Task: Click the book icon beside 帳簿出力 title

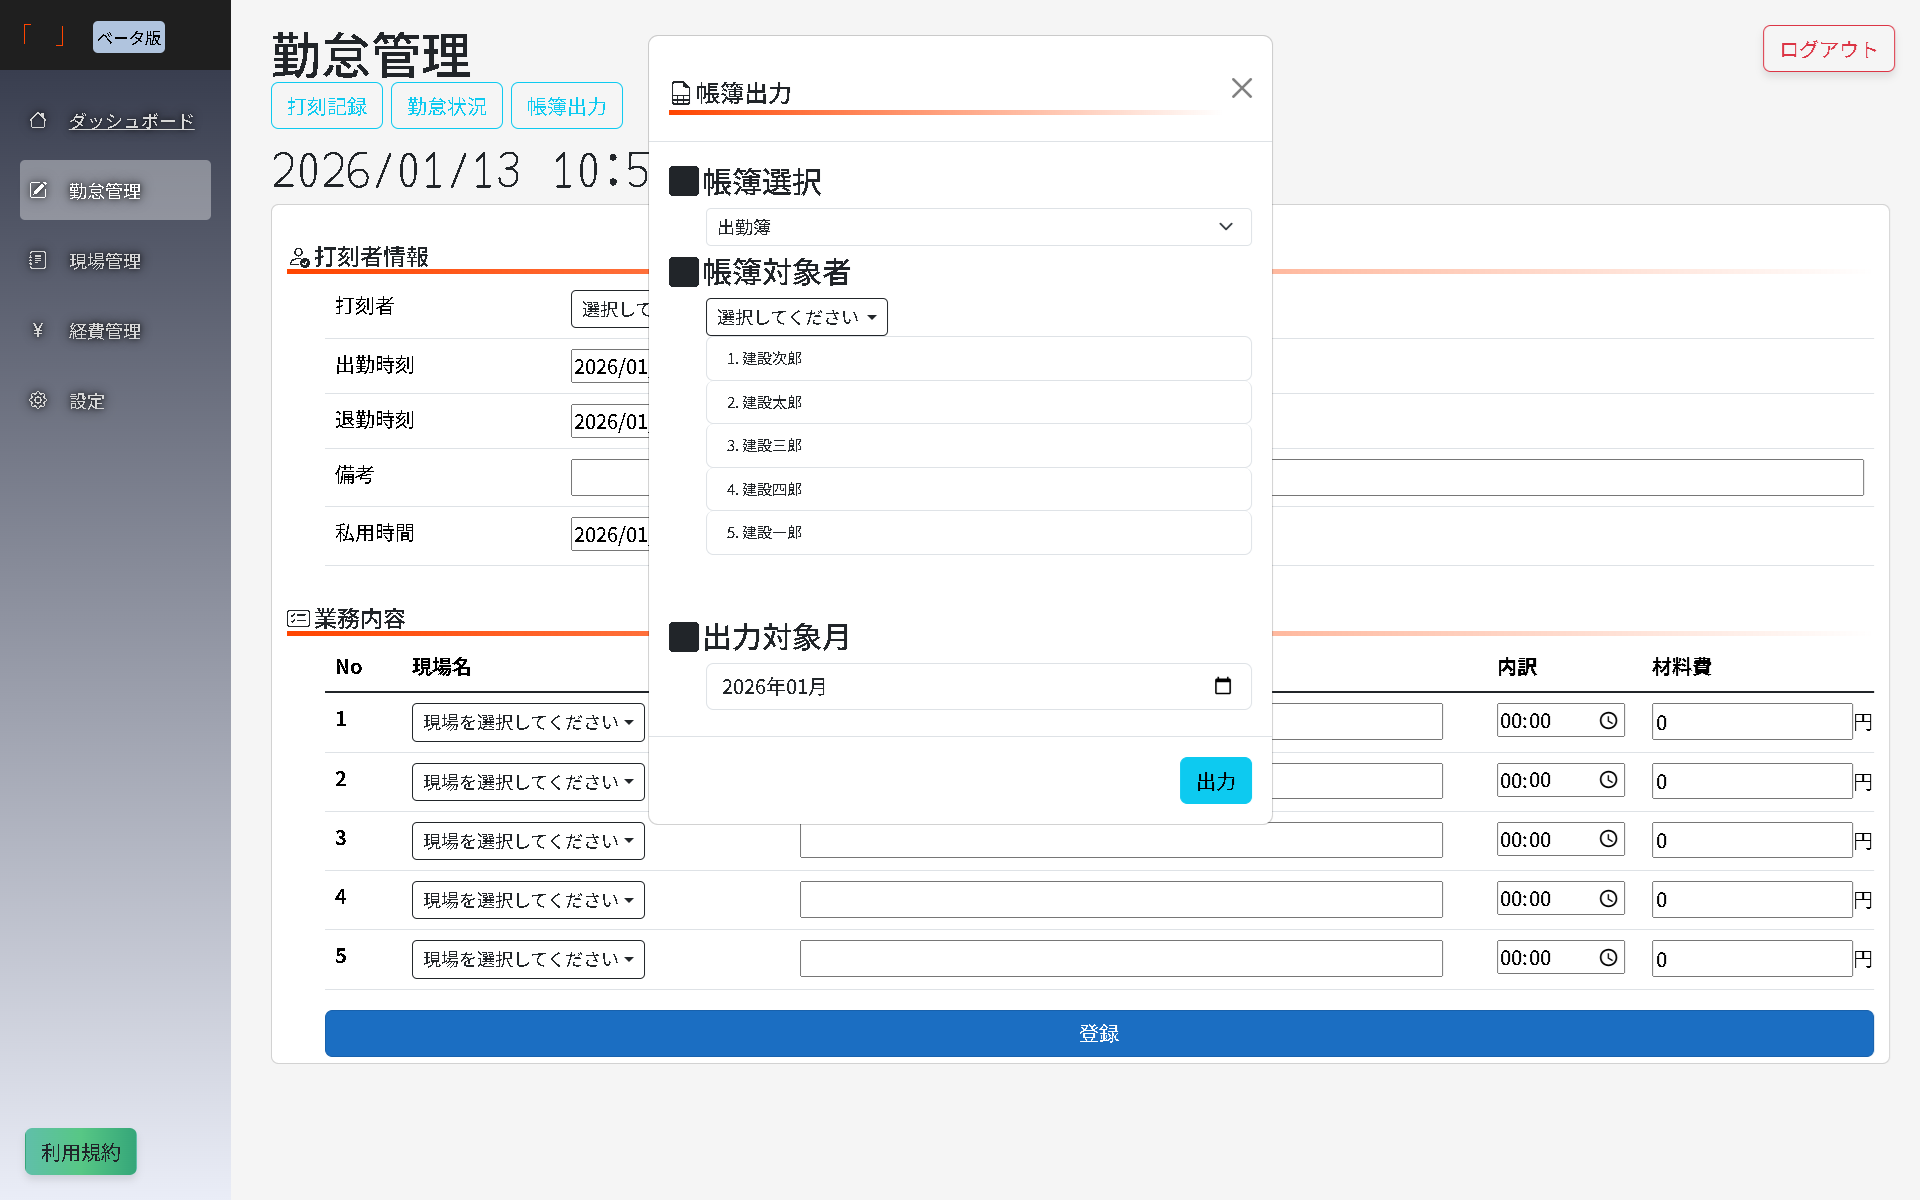Action: click(681, 92)
